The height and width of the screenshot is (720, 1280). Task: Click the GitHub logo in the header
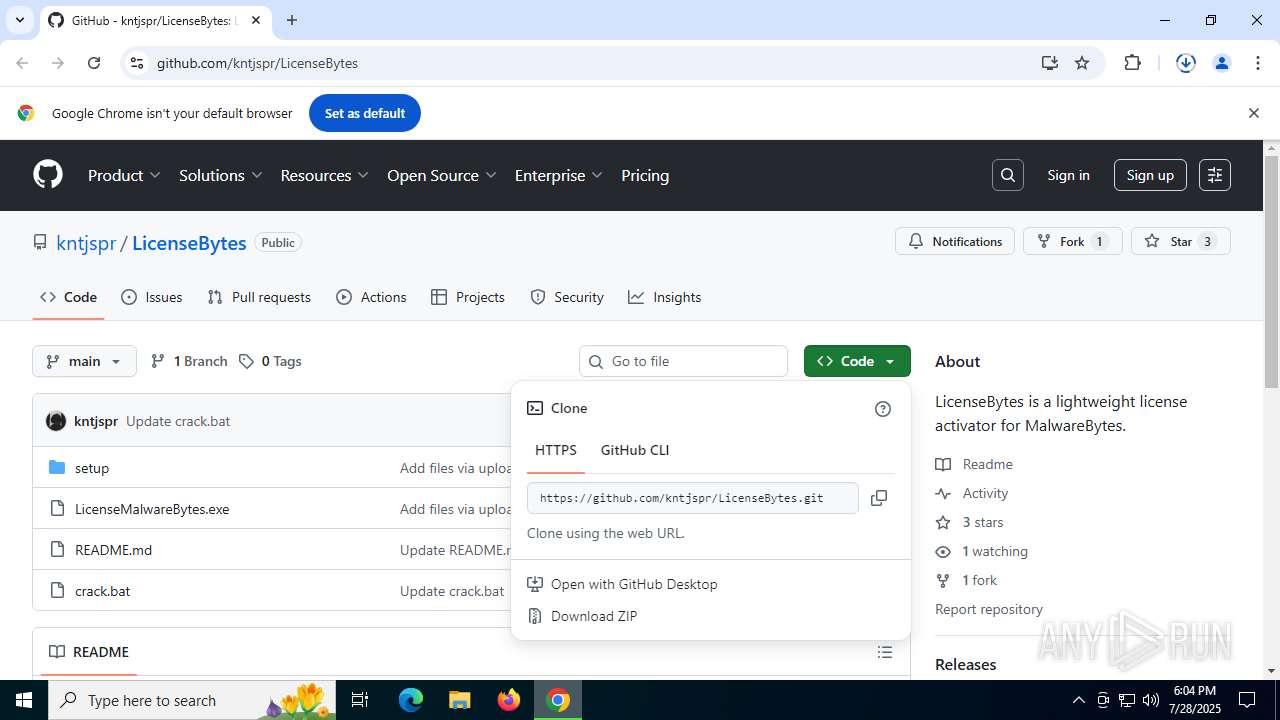coord(48,175)
